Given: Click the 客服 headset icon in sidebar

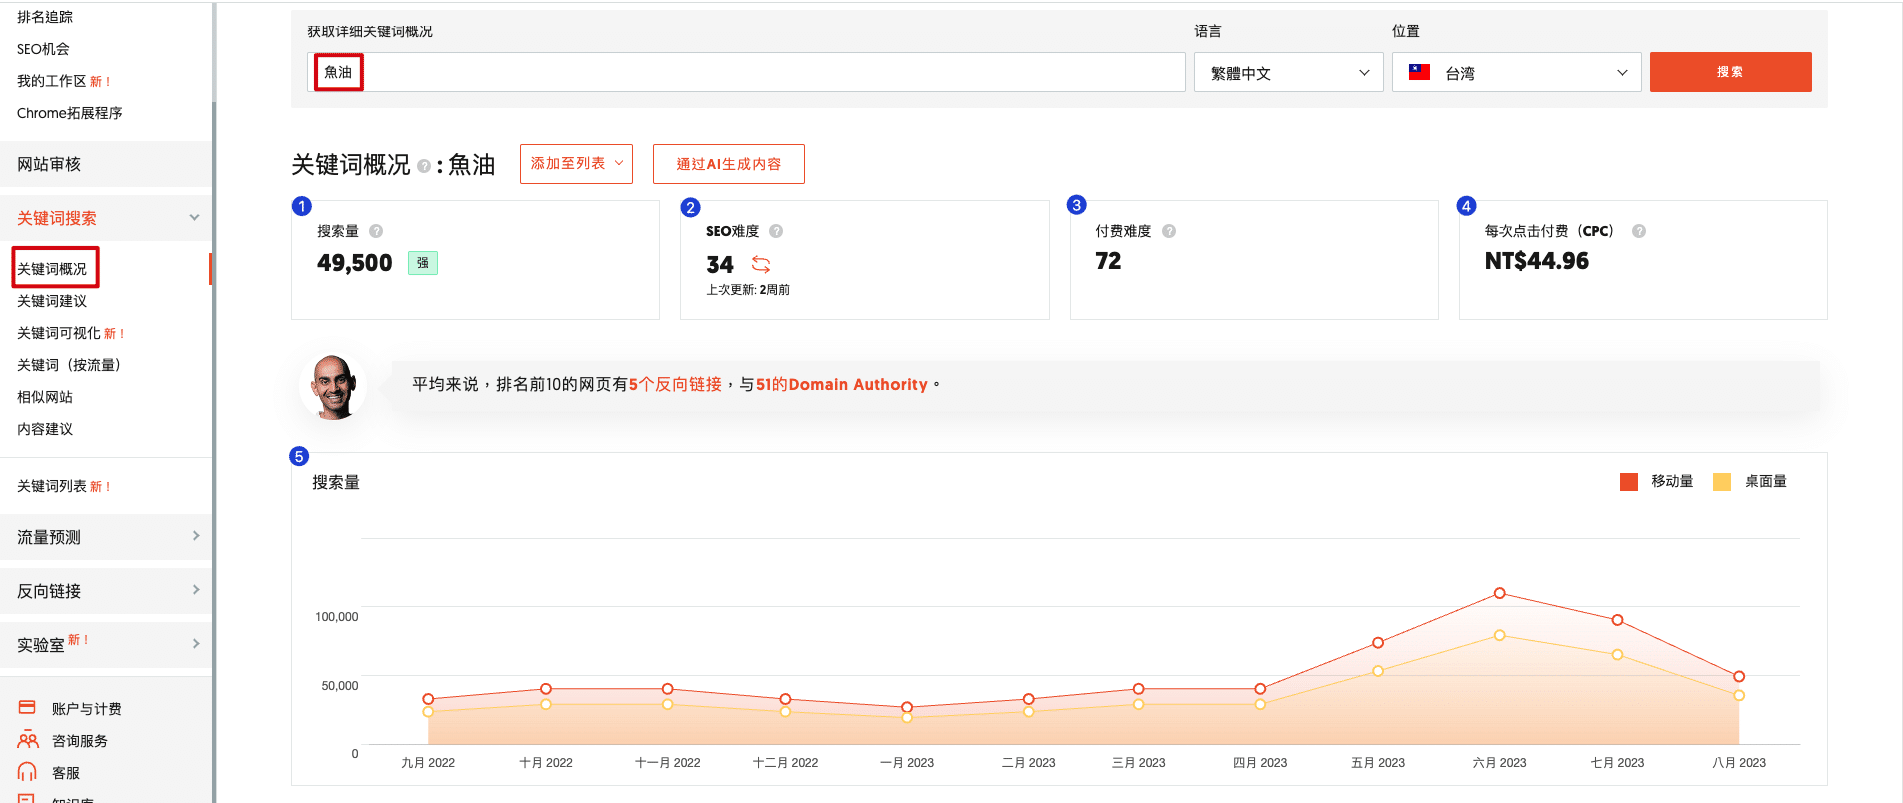Looking at the screenshot, I should tap(27, 772).
